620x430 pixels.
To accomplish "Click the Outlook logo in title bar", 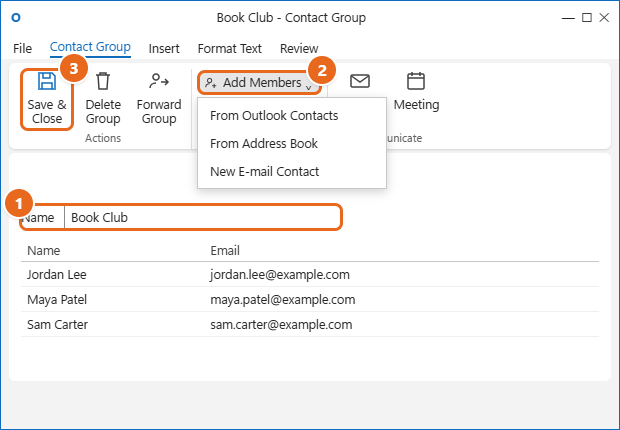I will (x=16, y=17).
